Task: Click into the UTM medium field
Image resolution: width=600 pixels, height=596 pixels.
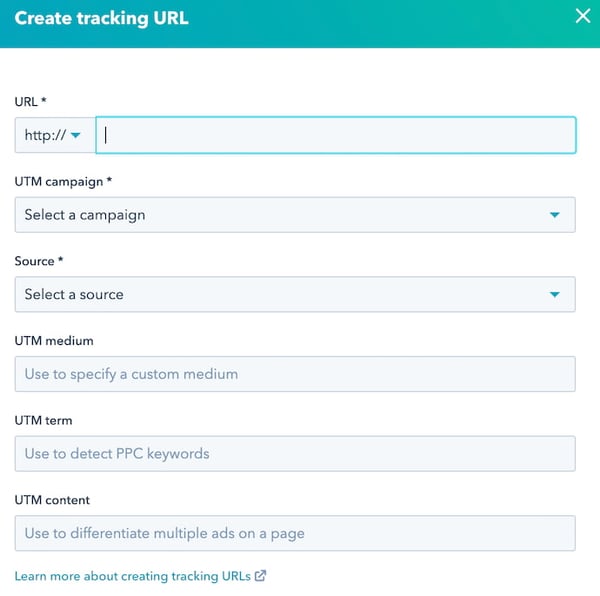Action: (295, 374)
